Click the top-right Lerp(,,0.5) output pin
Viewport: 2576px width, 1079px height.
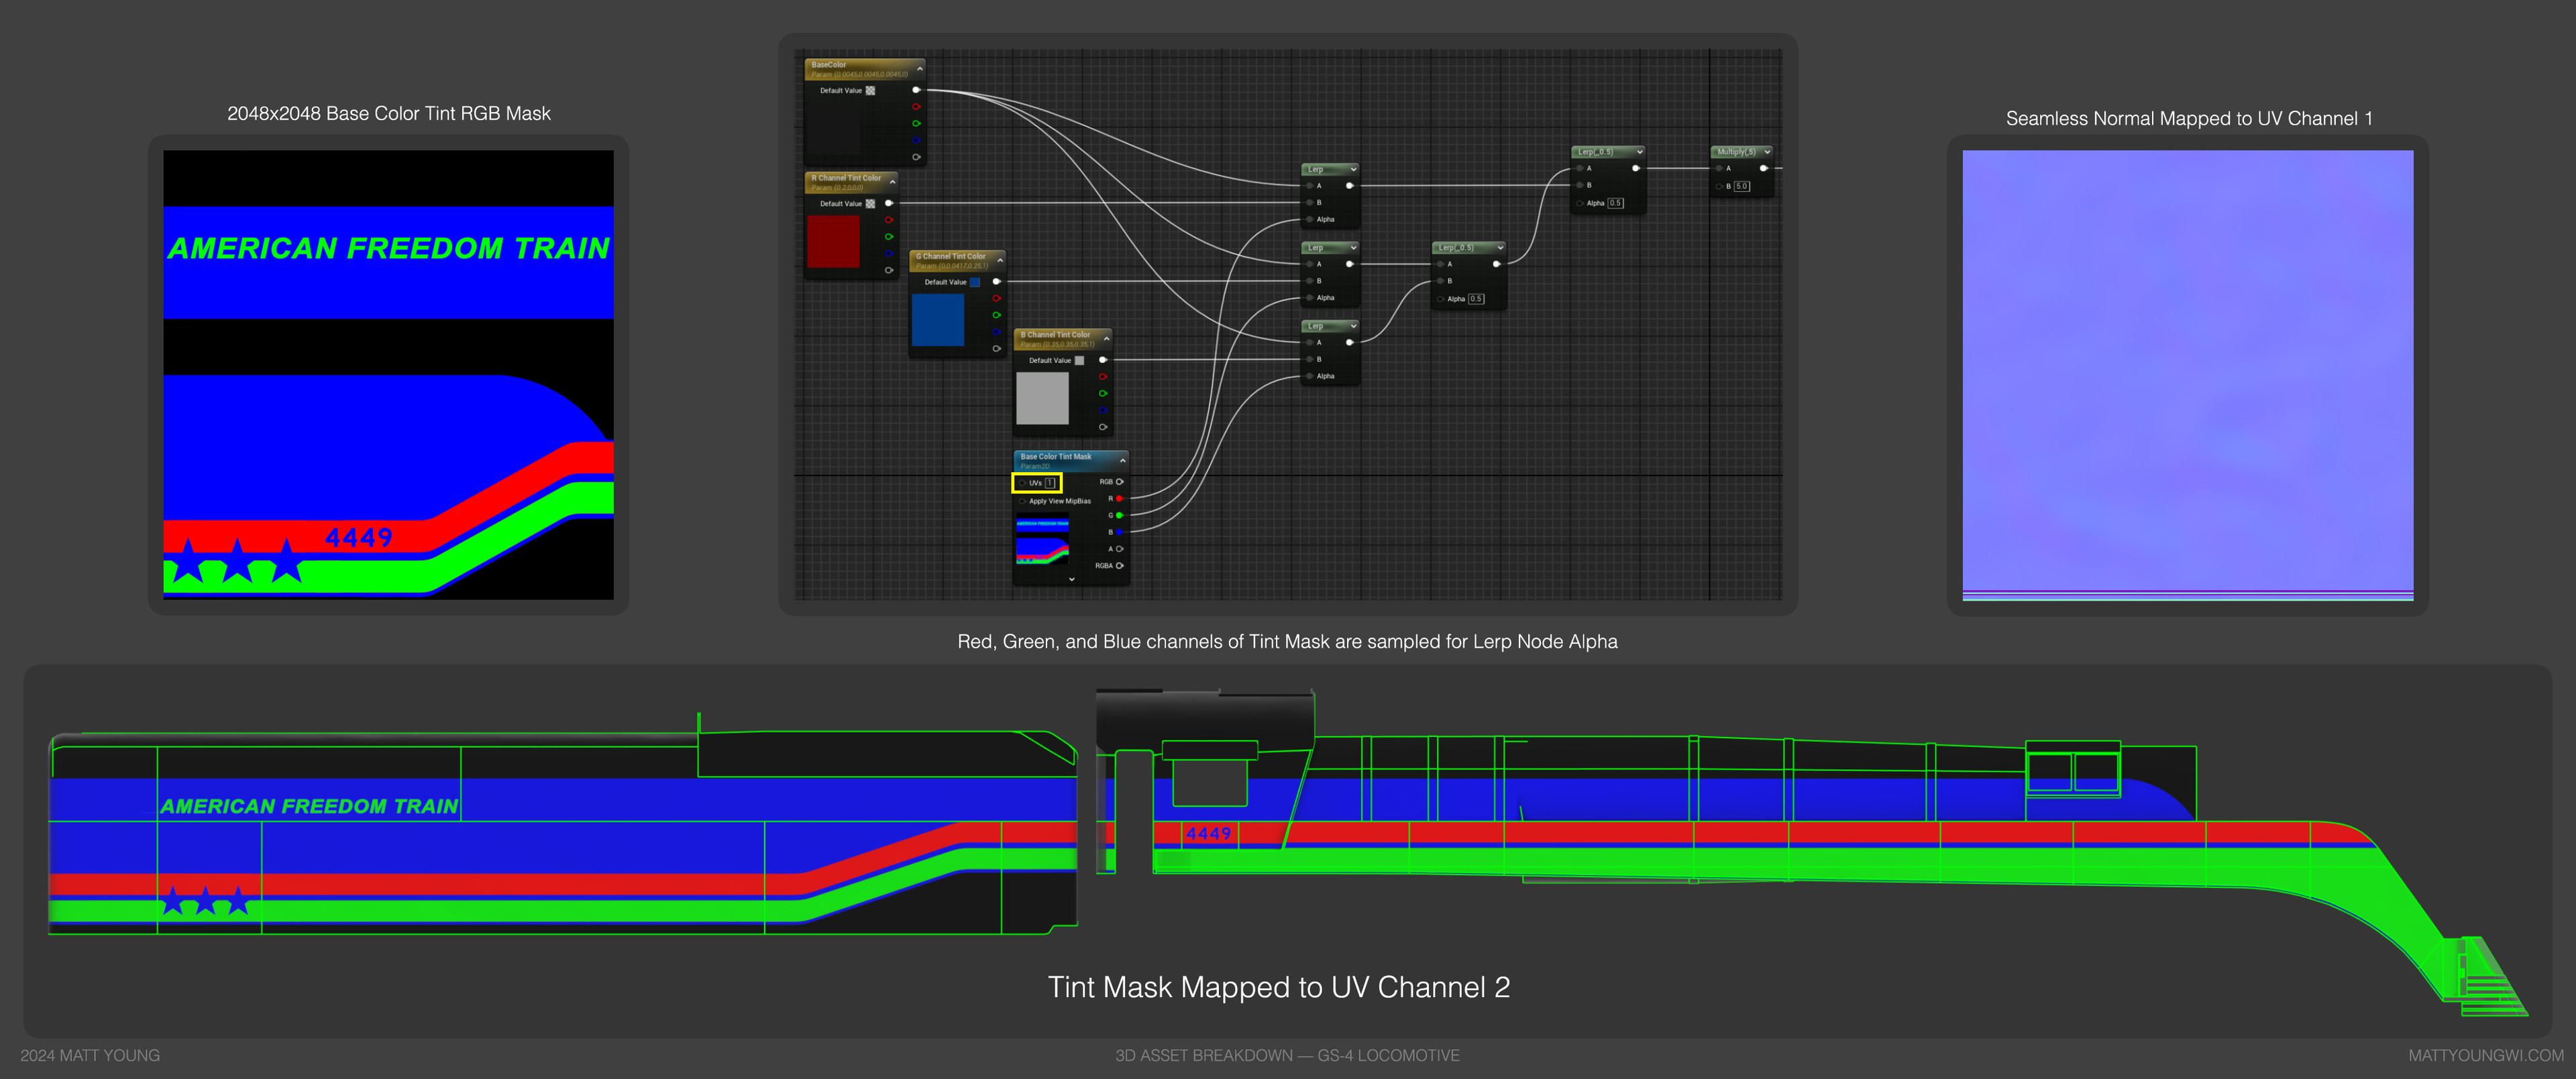(1636, 169)
